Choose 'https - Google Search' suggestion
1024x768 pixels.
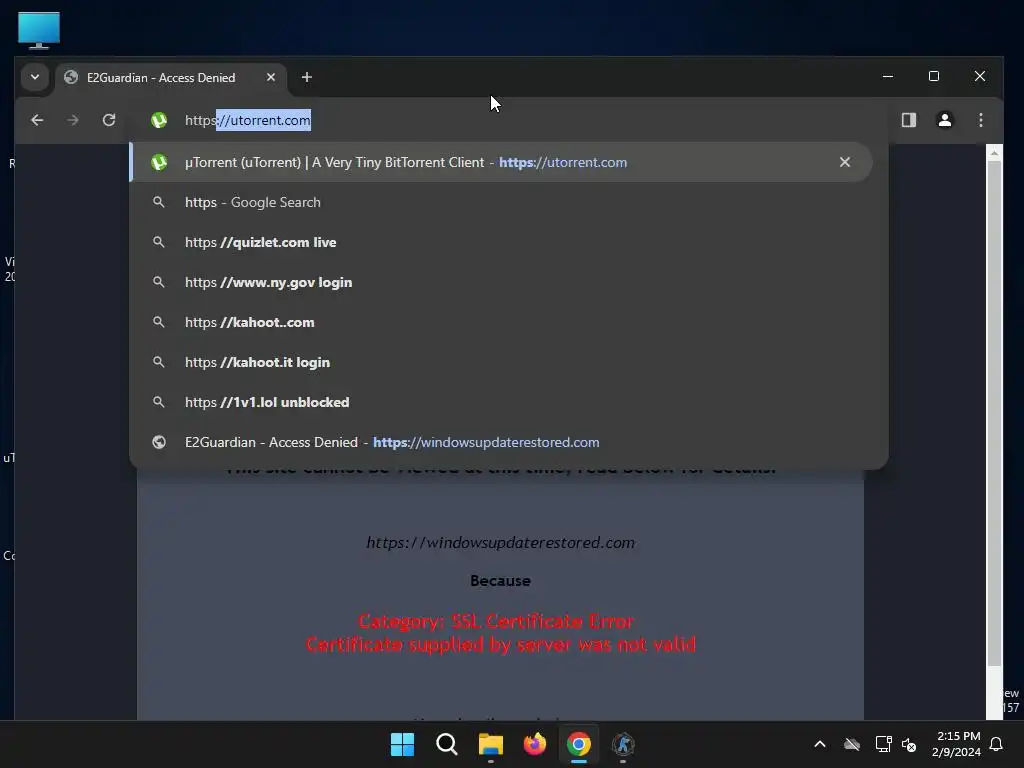[501, 202]
